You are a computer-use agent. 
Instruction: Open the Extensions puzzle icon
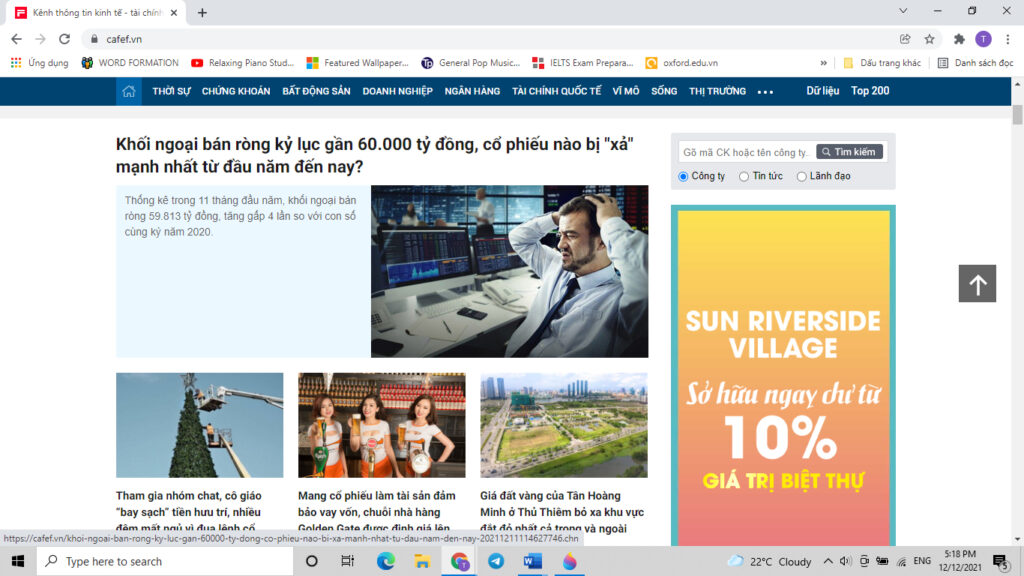(x=959, y=39)
